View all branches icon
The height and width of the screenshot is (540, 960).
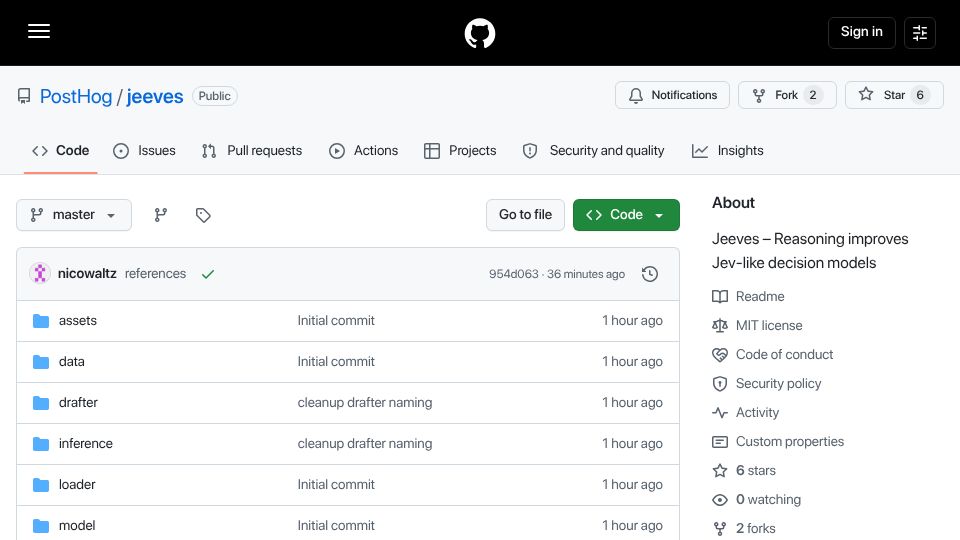click(x=160, y=215)
